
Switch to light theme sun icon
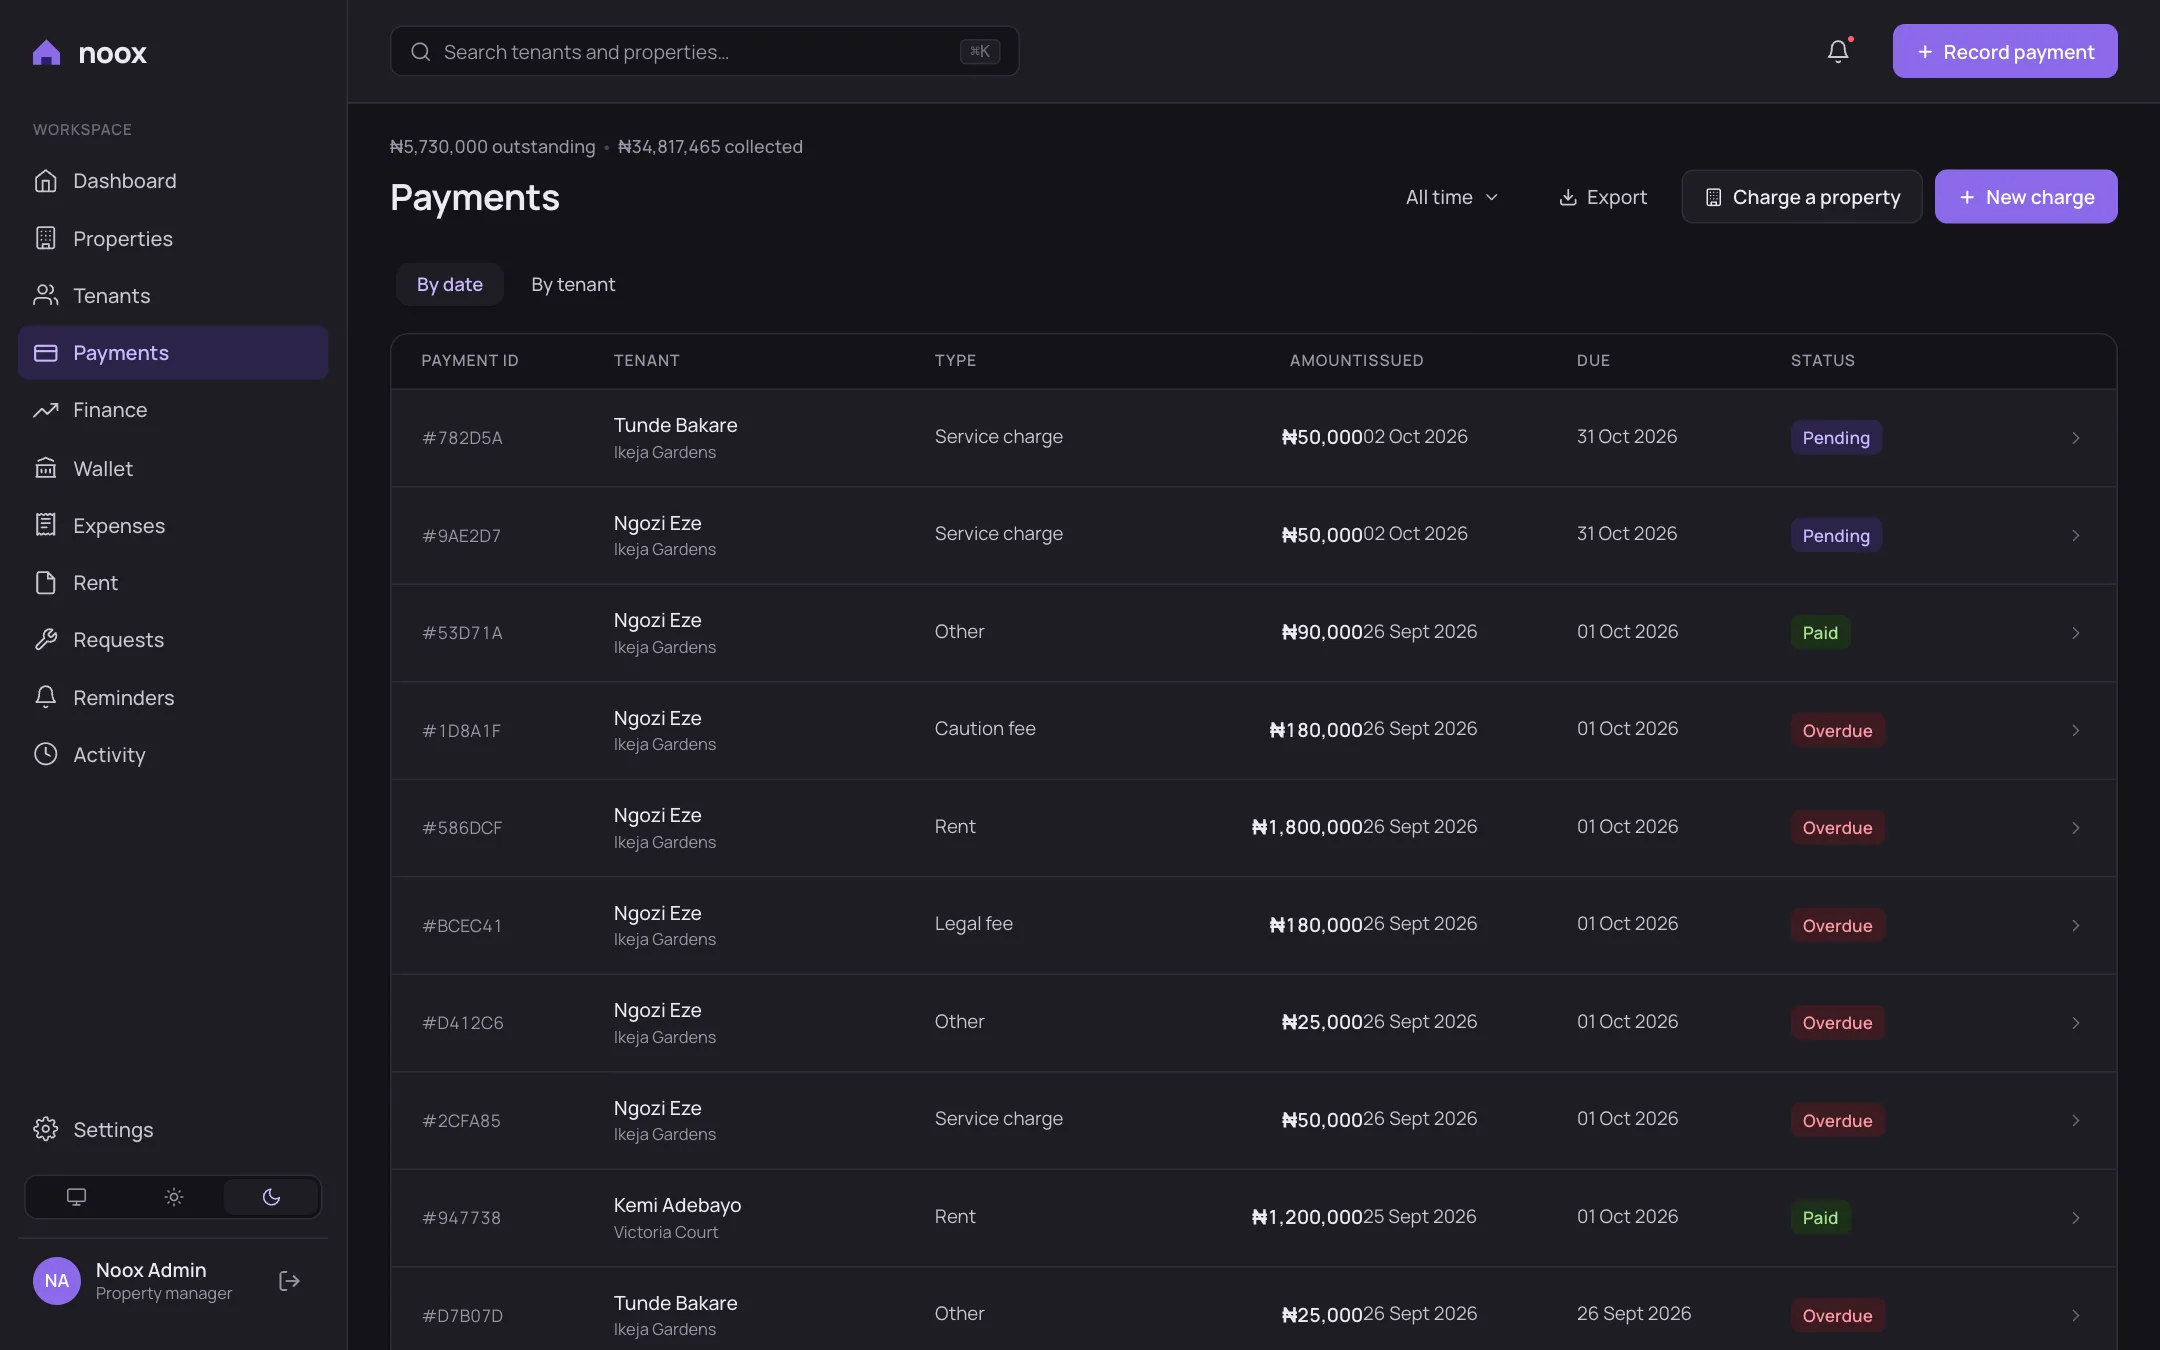coord(174,1197)
